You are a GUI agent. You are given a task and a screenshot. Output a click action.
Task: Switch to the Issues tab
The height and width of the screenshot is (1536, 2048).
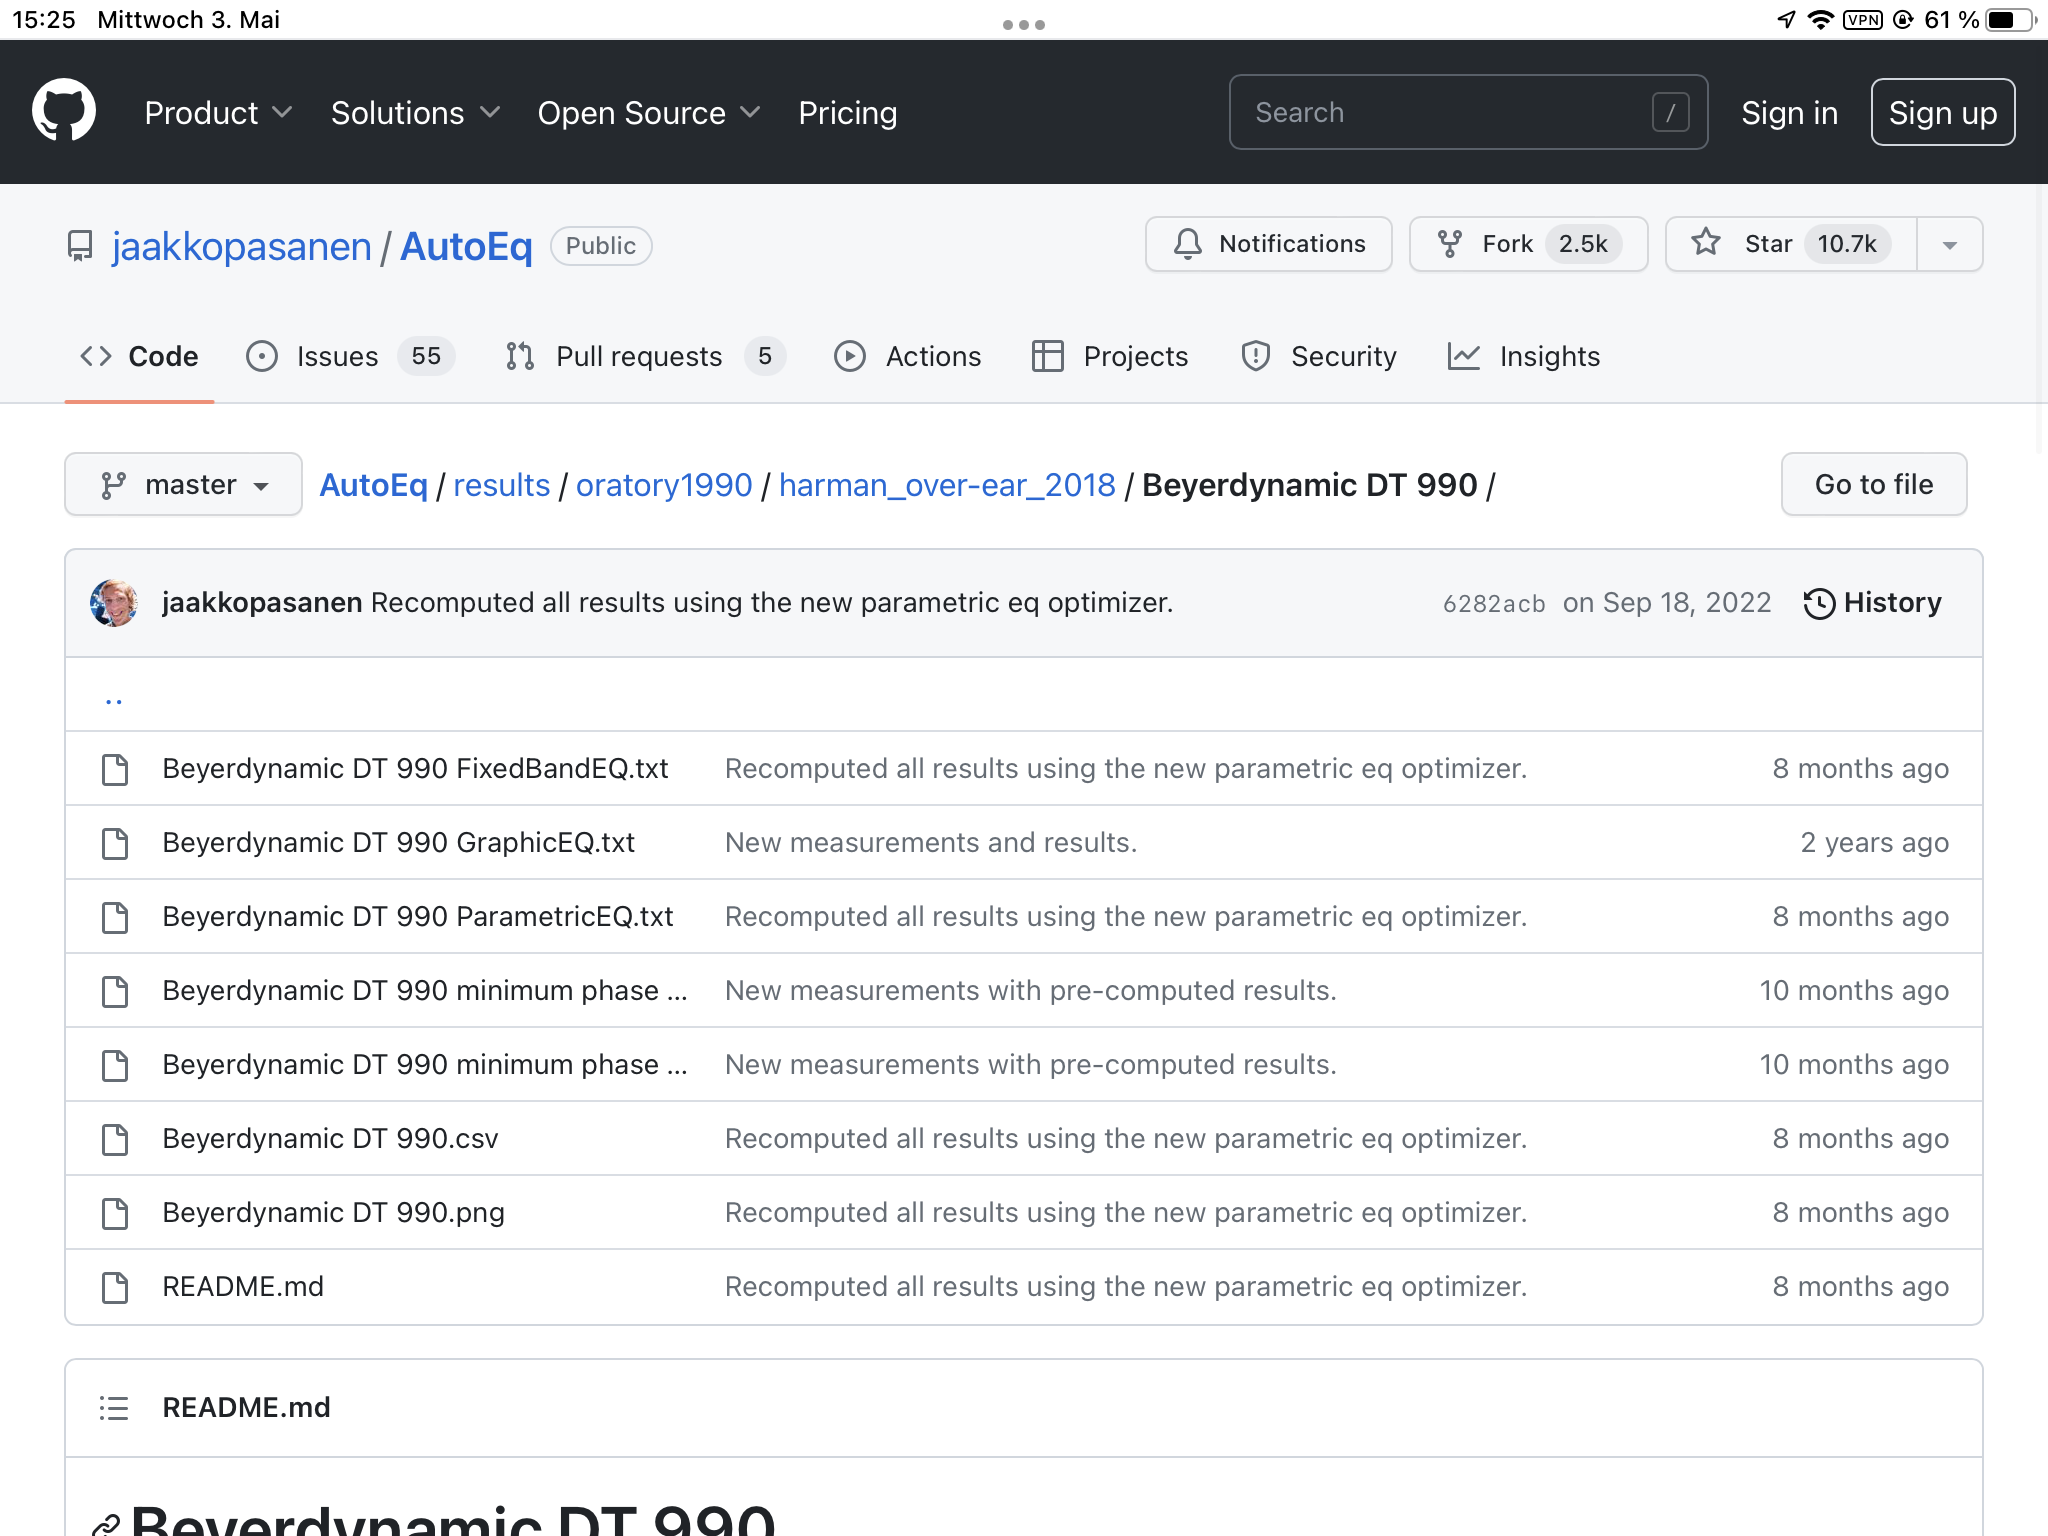tap(350, 356)
